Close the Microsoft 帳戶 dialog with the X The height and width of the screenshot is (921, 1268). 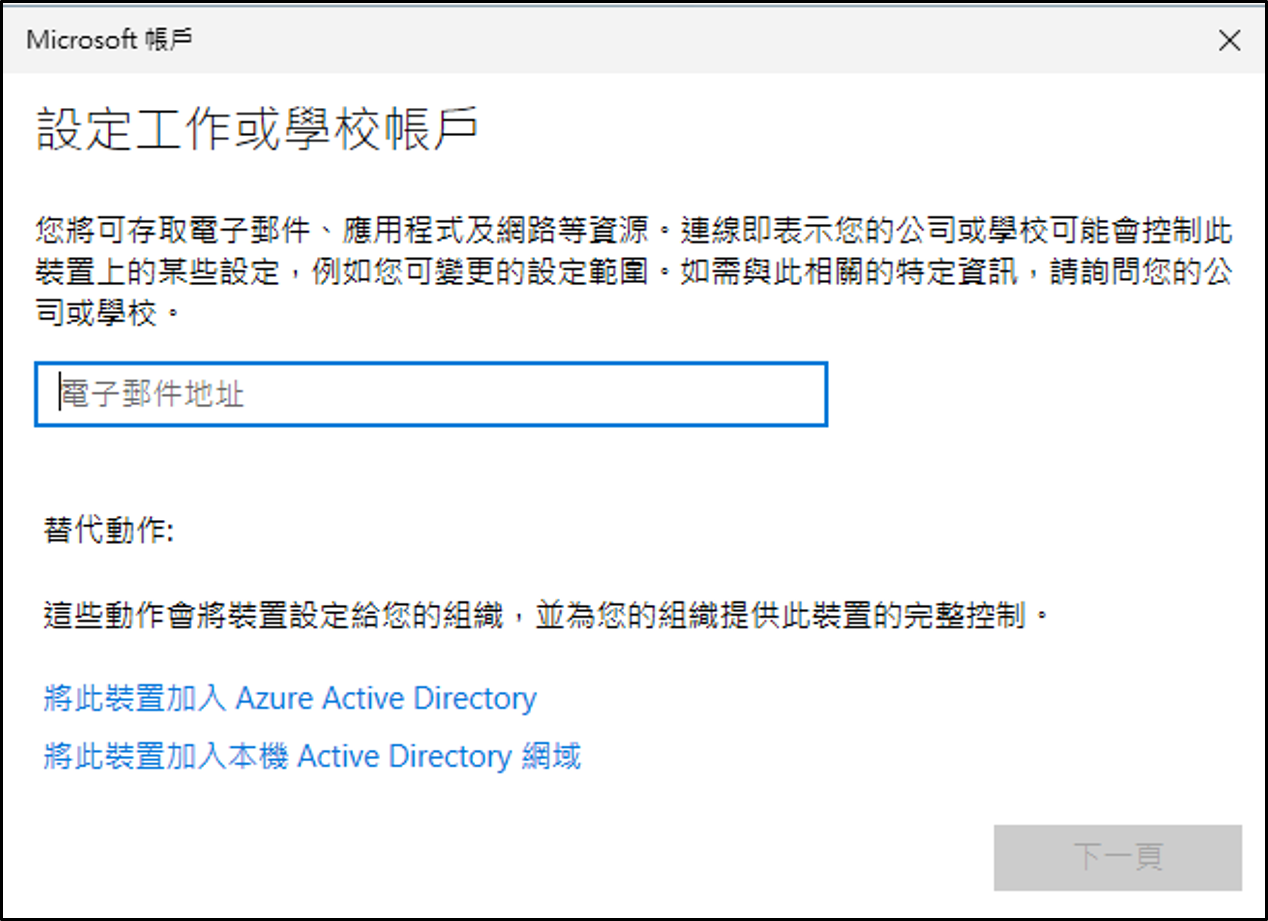1229,40
